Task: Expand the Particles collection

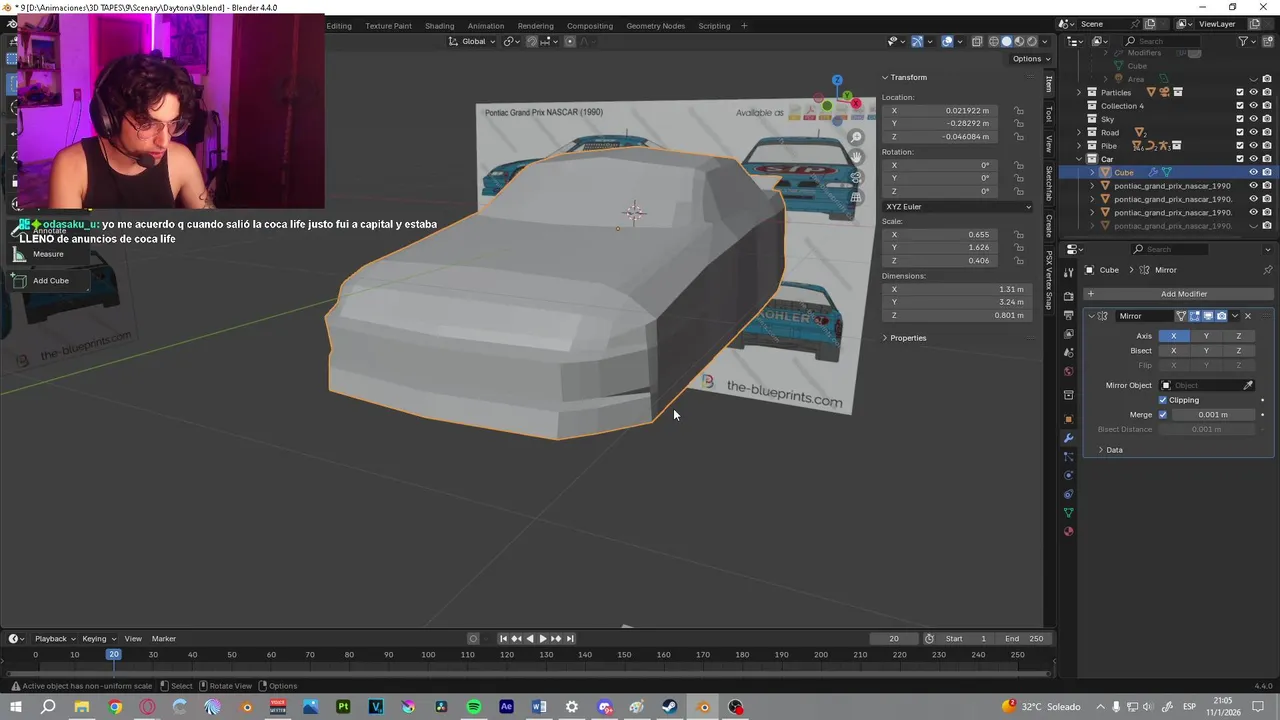Action: [1079, 92]
